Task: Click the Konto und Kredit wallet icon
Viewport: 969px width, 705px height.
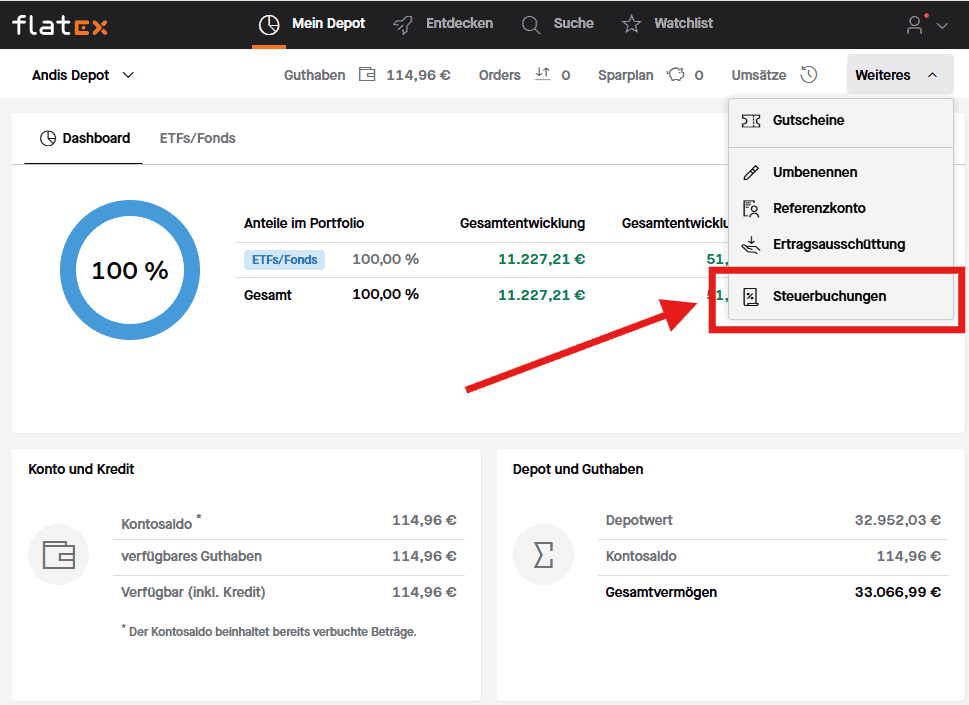Action: click(x=59, y=554)
